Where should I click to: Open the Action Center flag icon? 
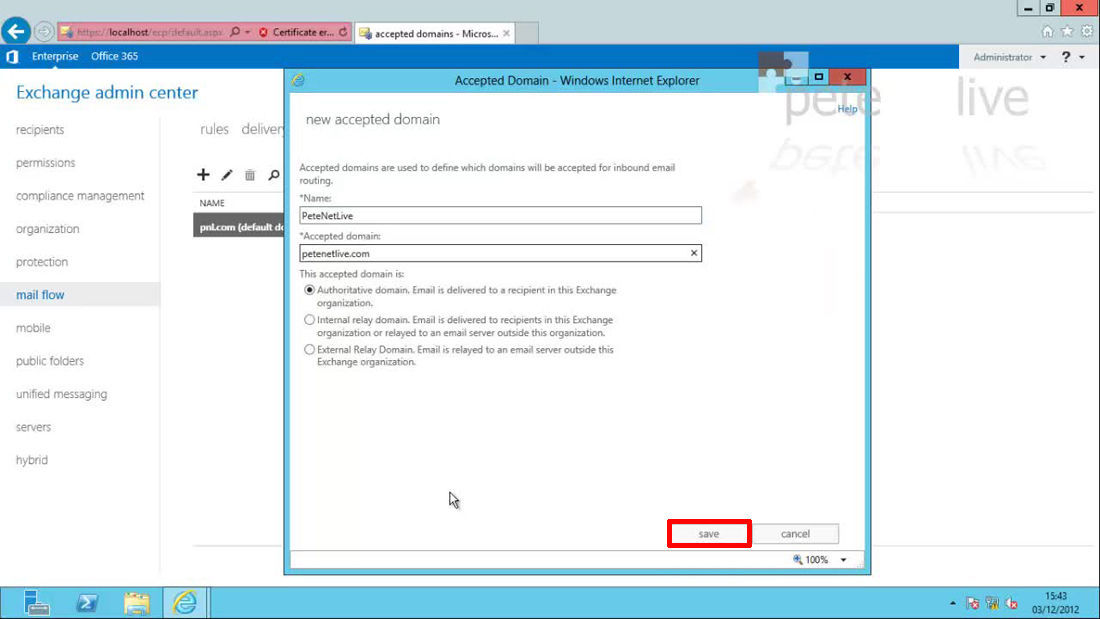[972, 603]
